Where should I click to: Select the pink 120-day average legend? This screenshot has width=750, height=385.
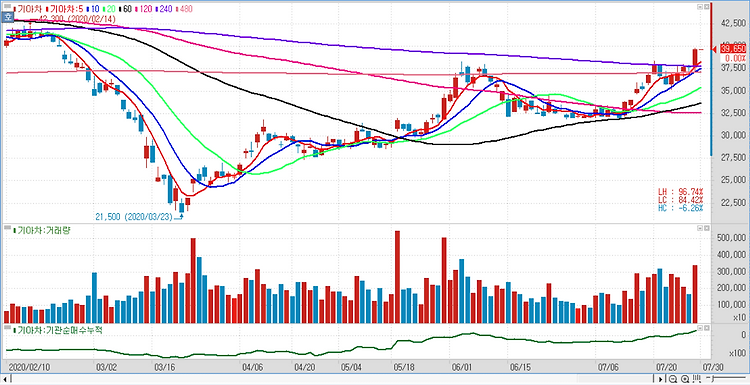tap(144, 9)
